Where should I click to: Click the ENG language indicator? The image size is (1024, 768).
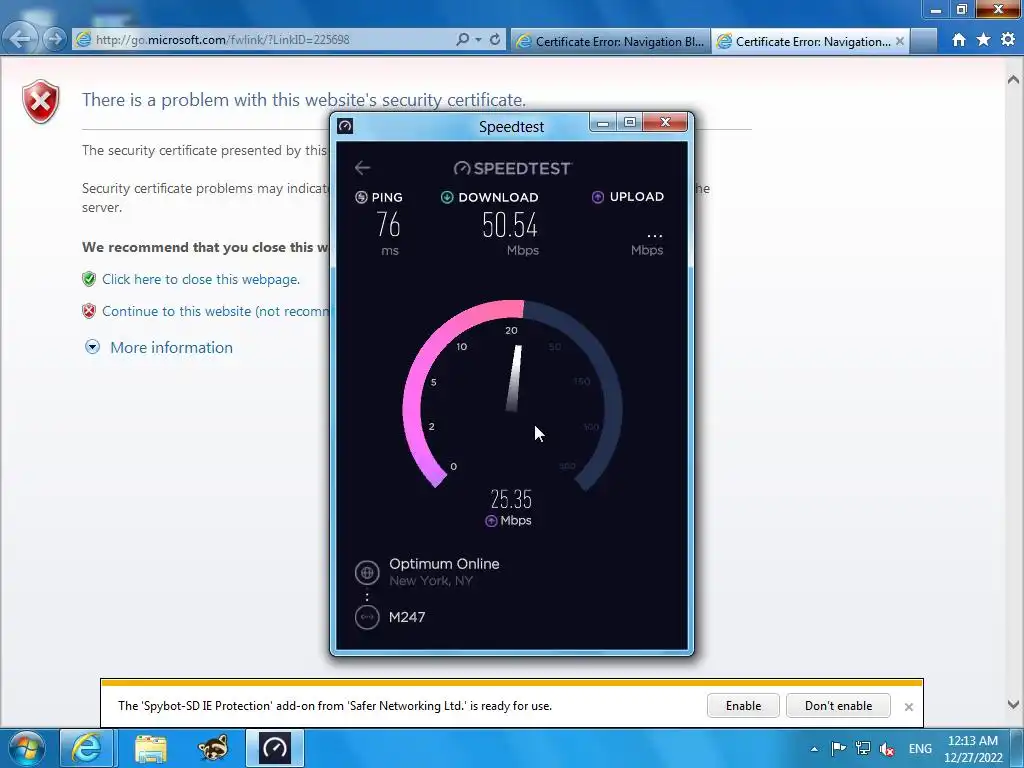pos(920,749)
